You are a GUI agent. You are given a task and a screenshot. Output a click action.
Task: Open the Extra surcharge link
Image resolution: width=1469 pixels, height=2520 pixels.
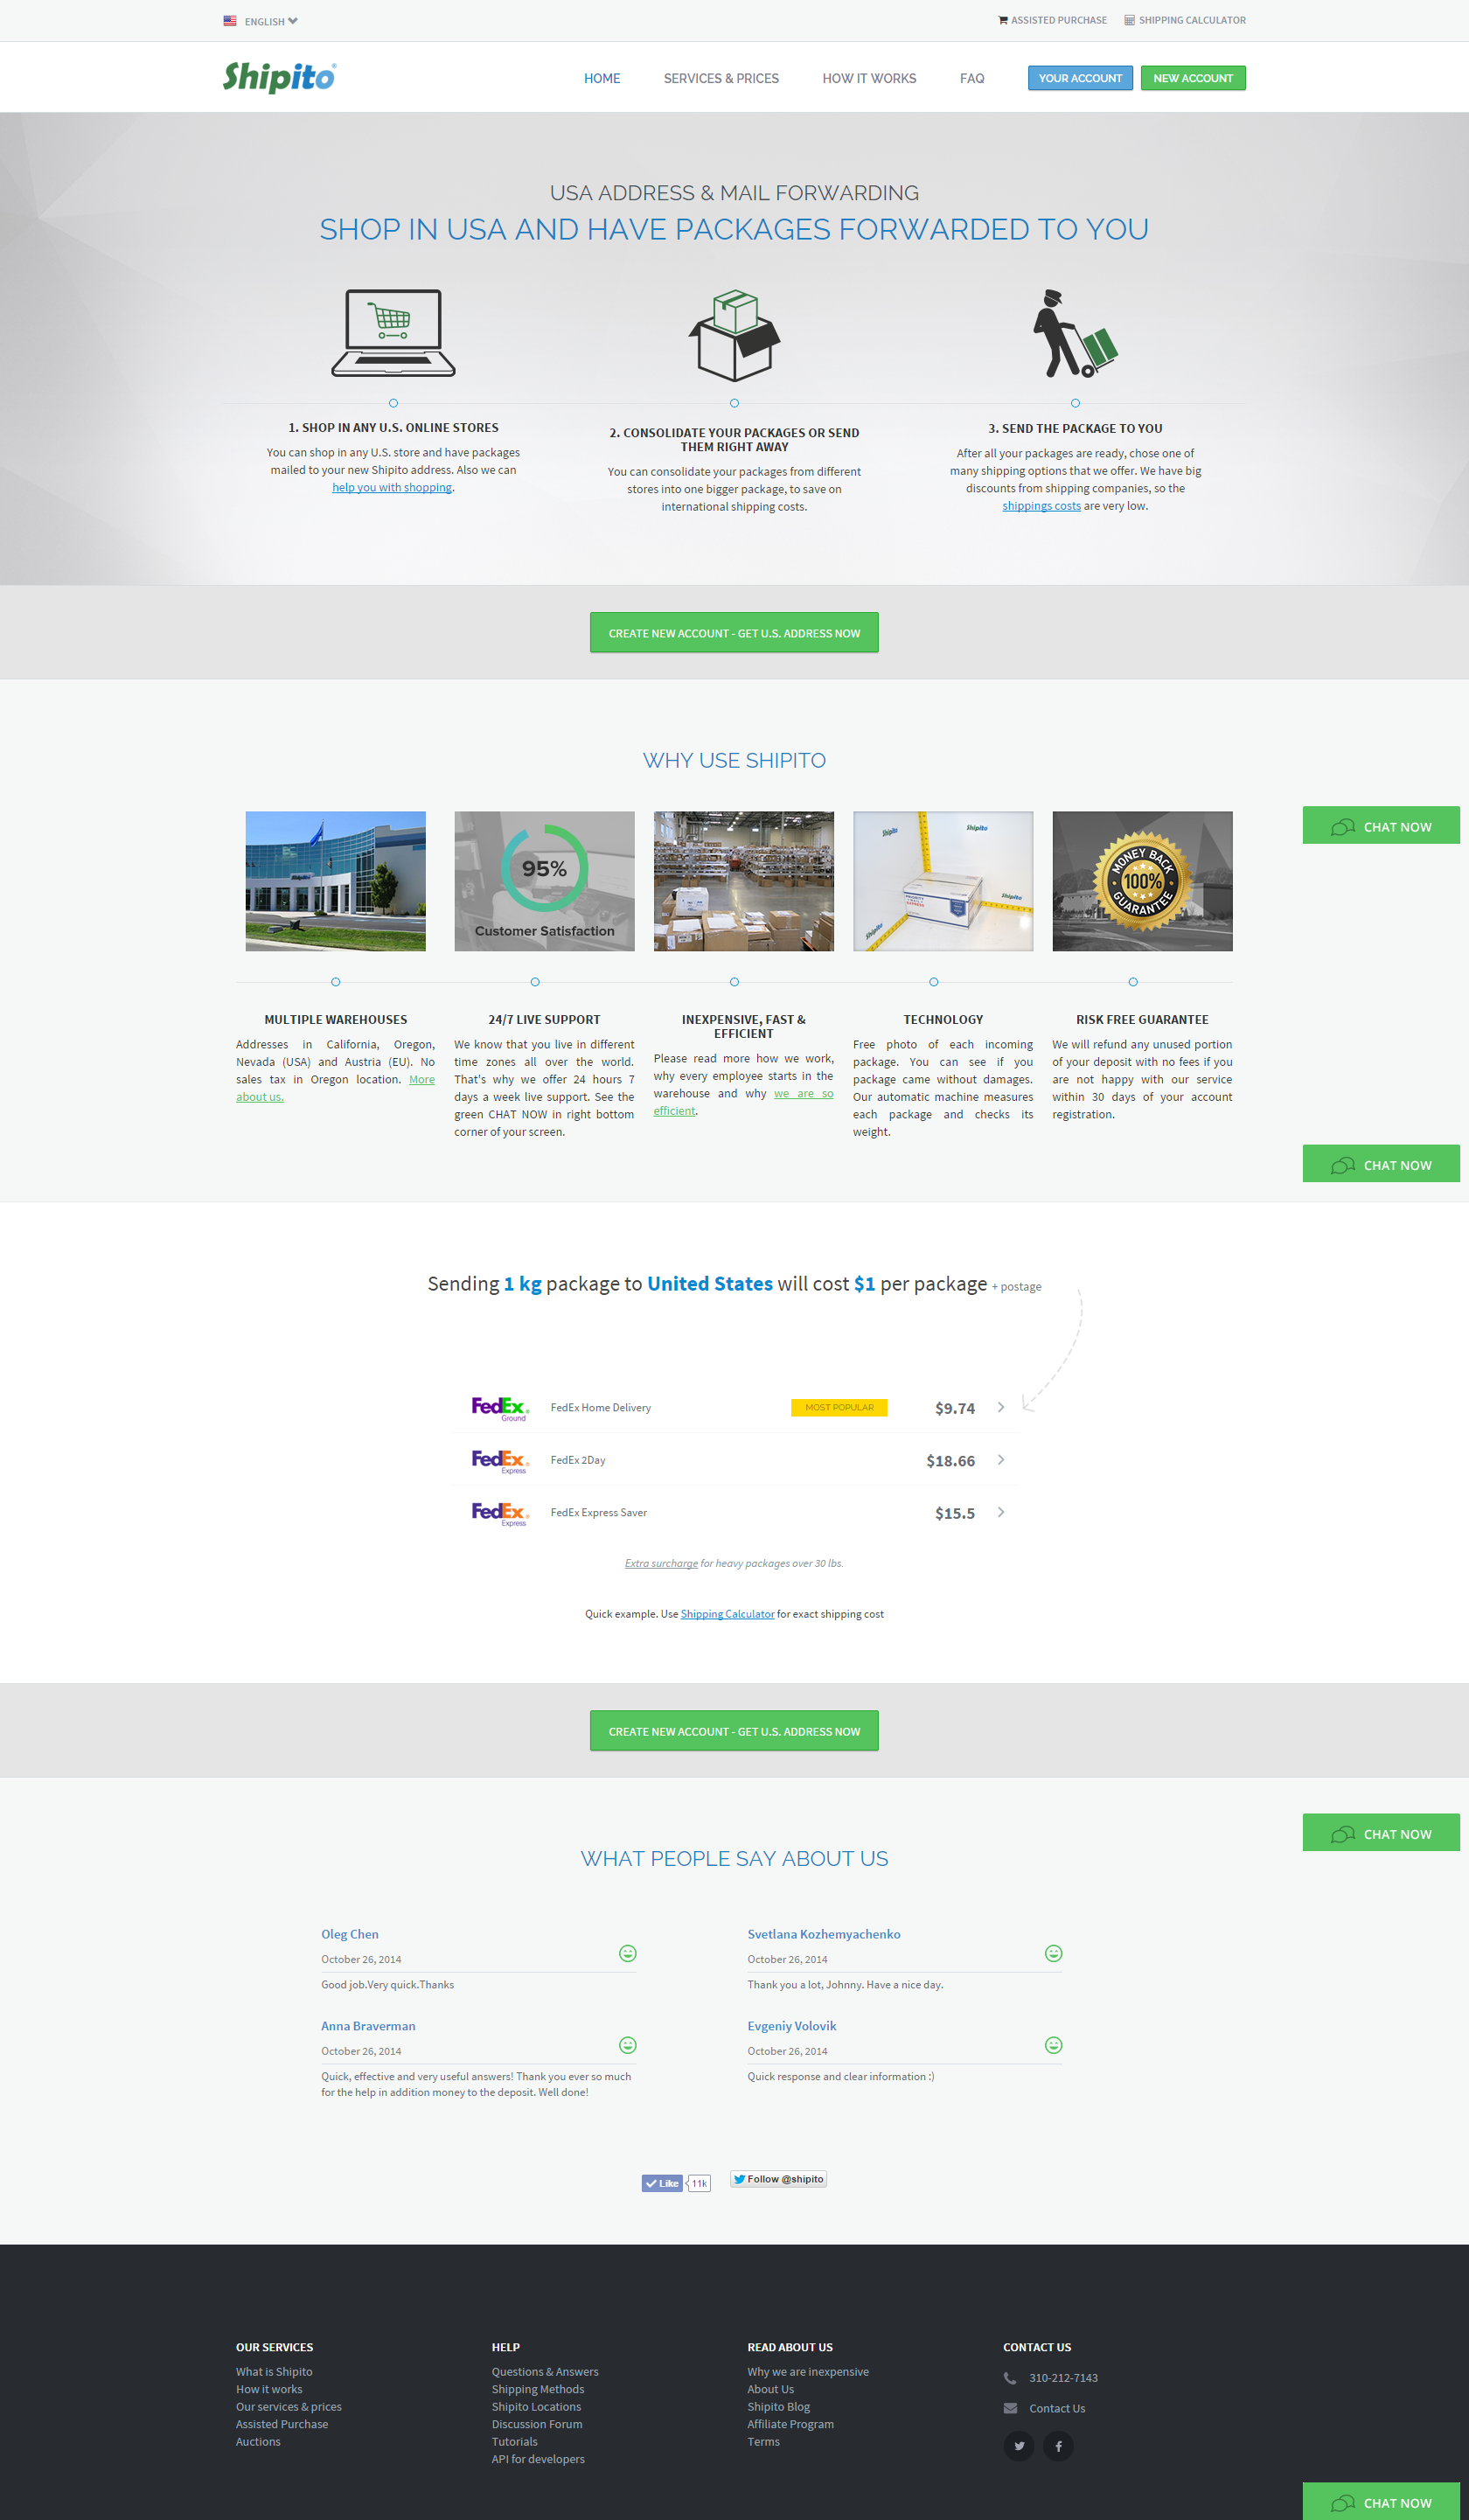pyautogui.click(x=661, y=1563)
